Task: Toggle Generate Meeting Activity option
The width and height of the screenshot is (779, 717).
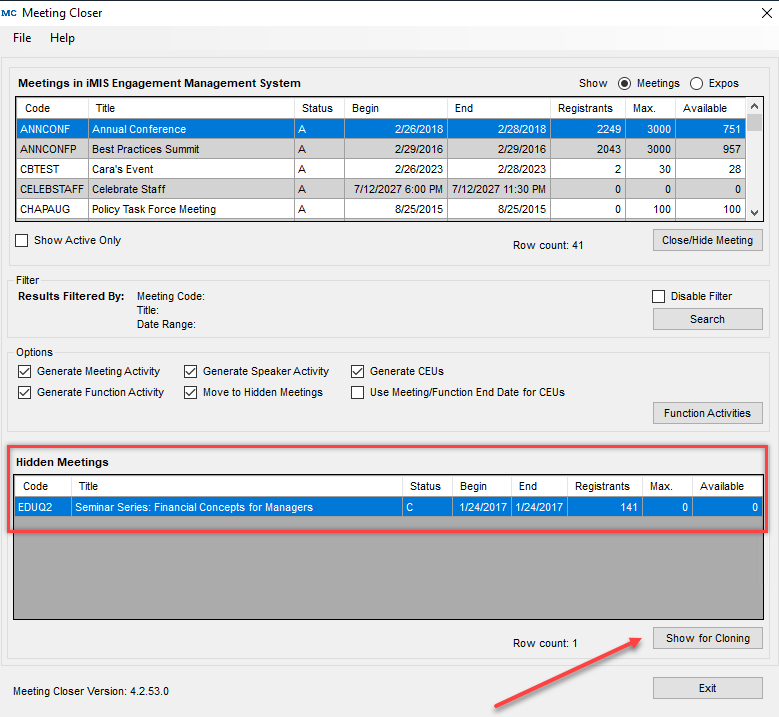Action: 25,371
